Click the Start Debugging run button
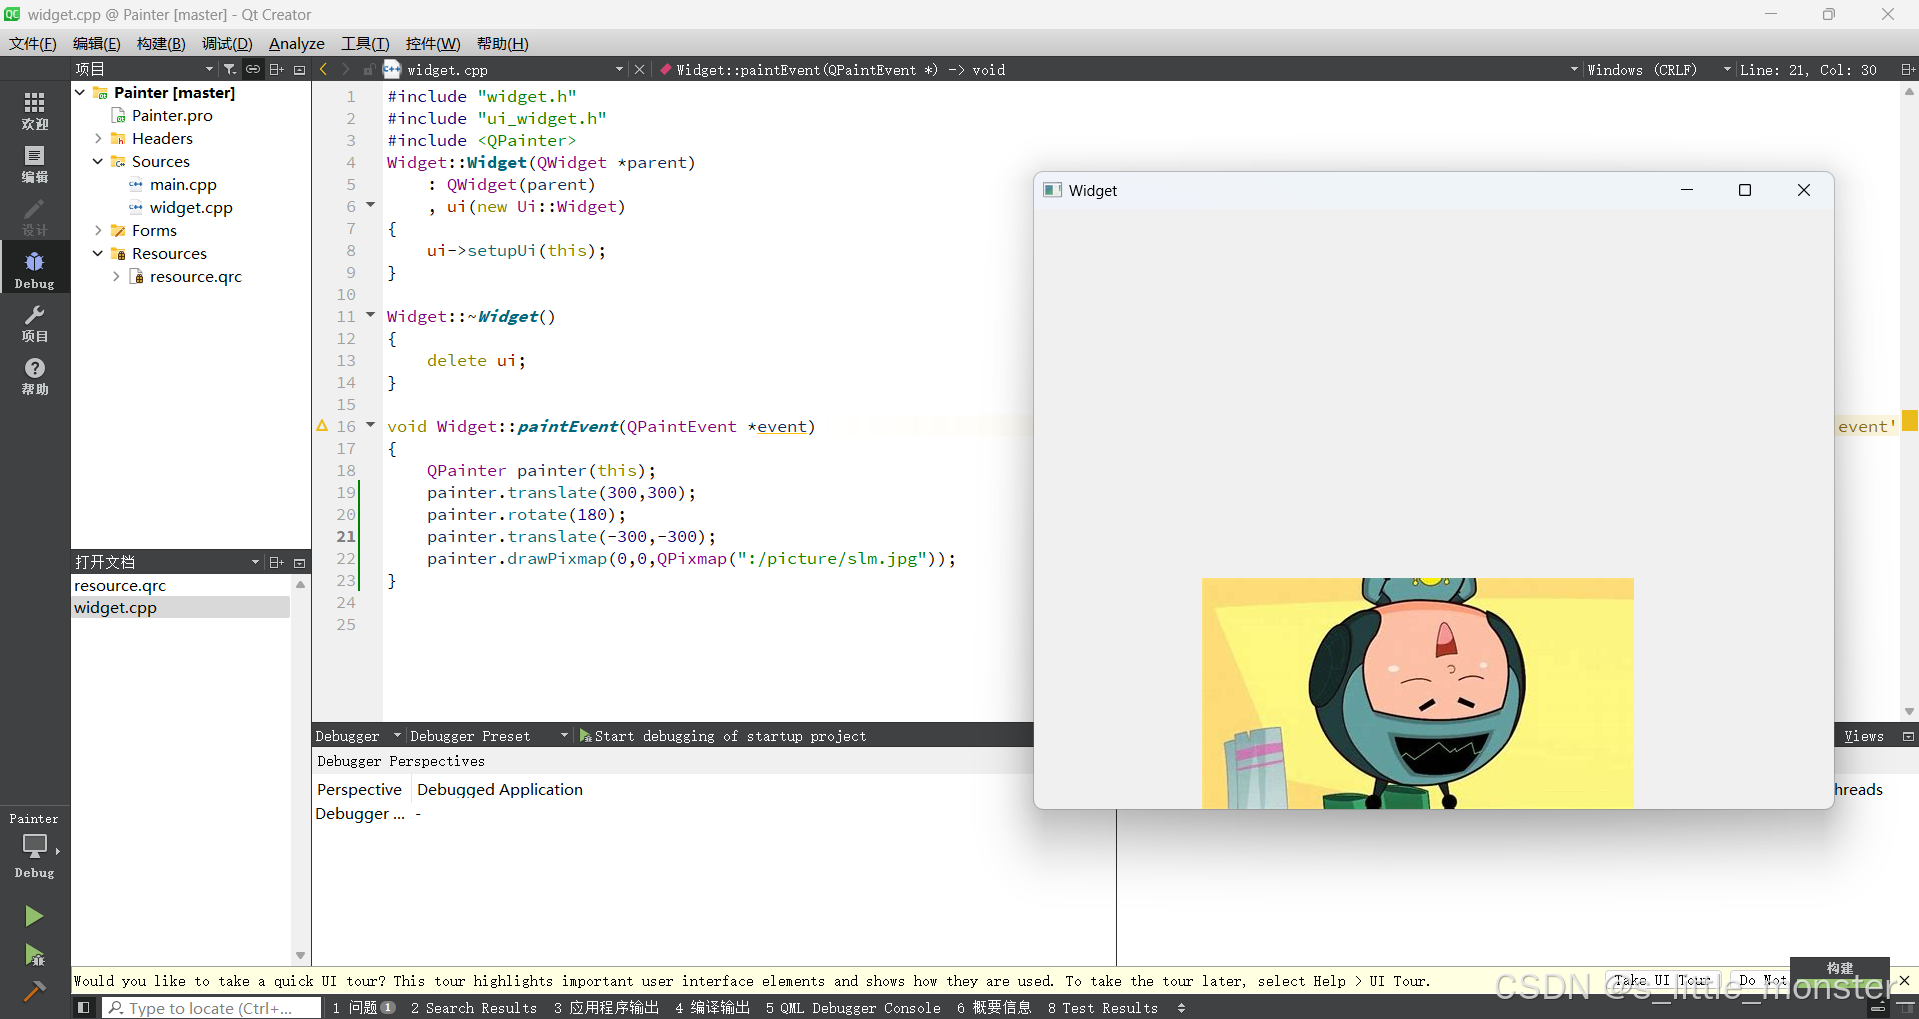 tap(34, 955)
